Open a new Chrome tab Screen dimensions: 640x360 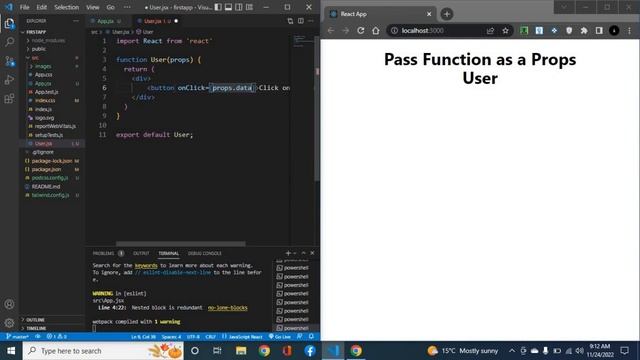click(447, 14)
